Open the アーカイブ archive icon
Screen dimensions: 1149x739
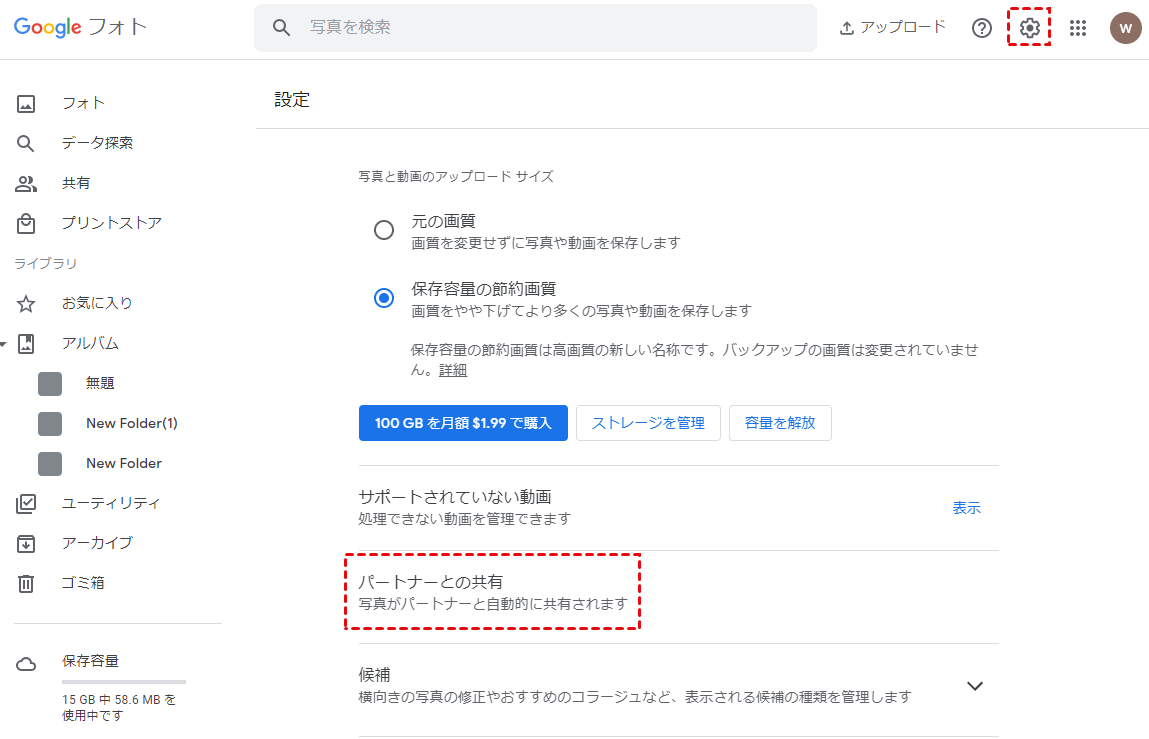click(26, 543)
